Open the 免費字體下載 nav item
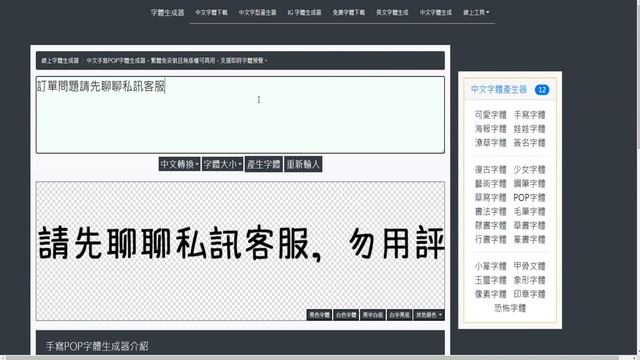The height and width of the screenshot is (360, 640). (349, 12)
